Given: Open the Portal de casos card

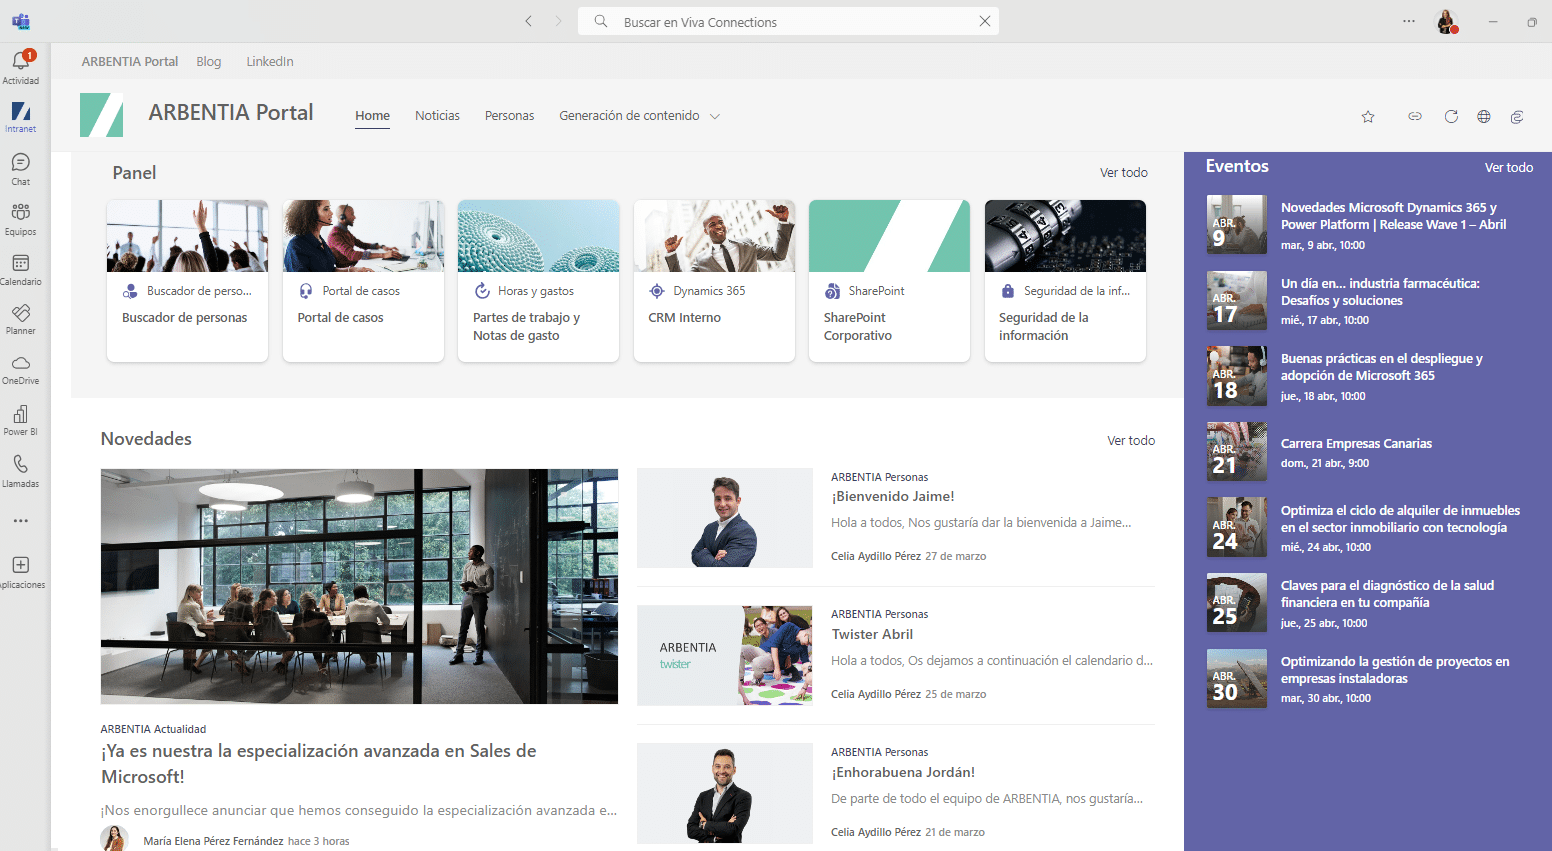Looking at the screenshot, I should pos(363,281).
